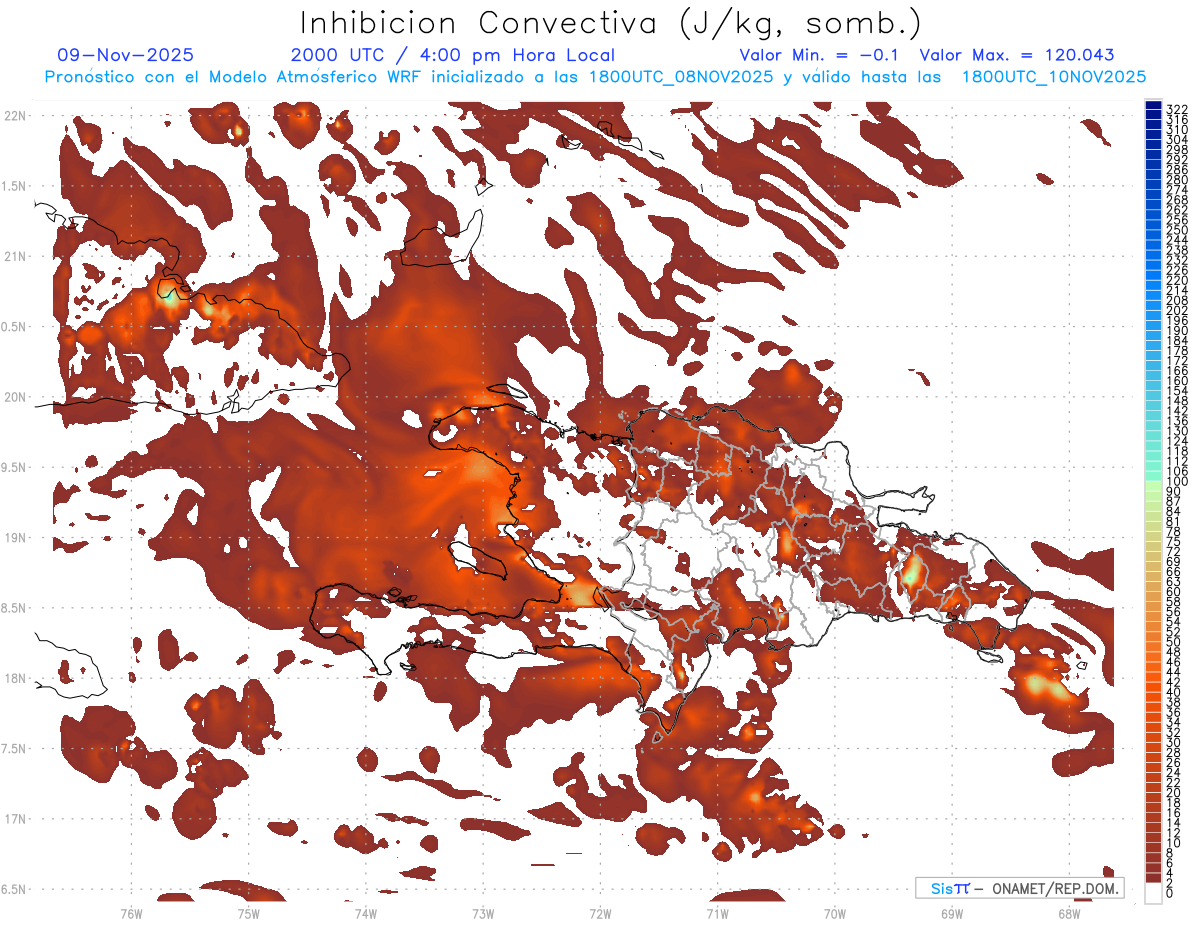Click the '74W' longitude label
The height and width of the screenshot is (927, 1200).
coord(365,913)
